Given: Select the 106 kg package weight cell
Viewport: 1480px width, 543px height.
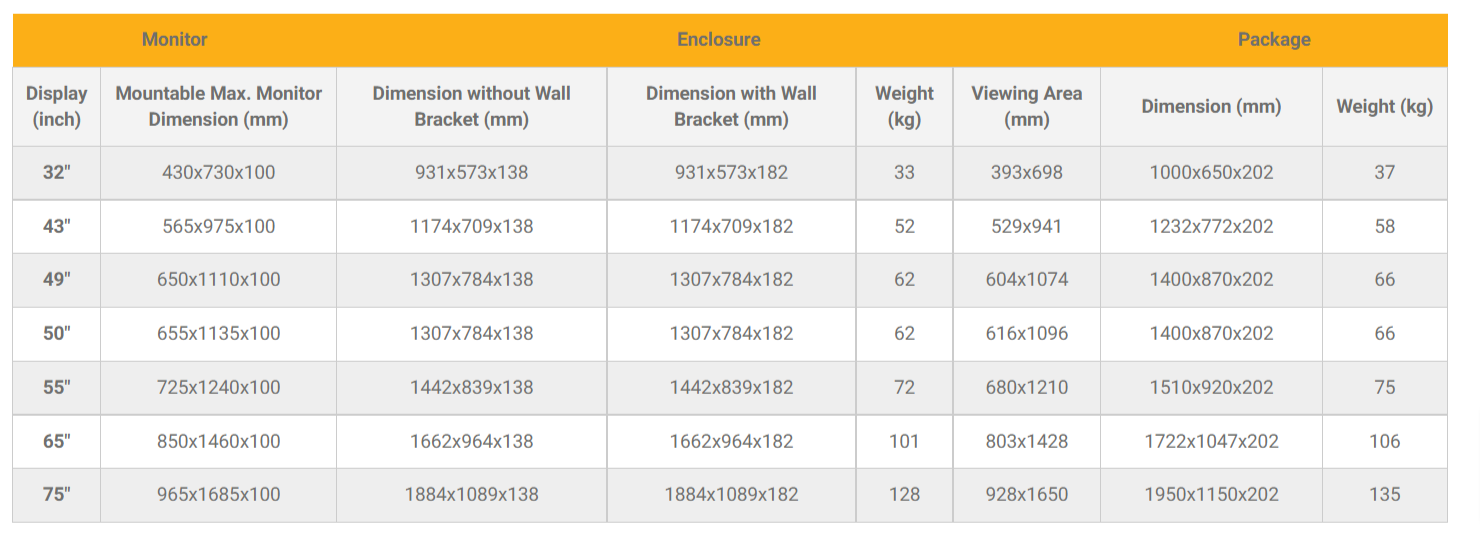Looking at the screenshot, I should coord(1384,441).
